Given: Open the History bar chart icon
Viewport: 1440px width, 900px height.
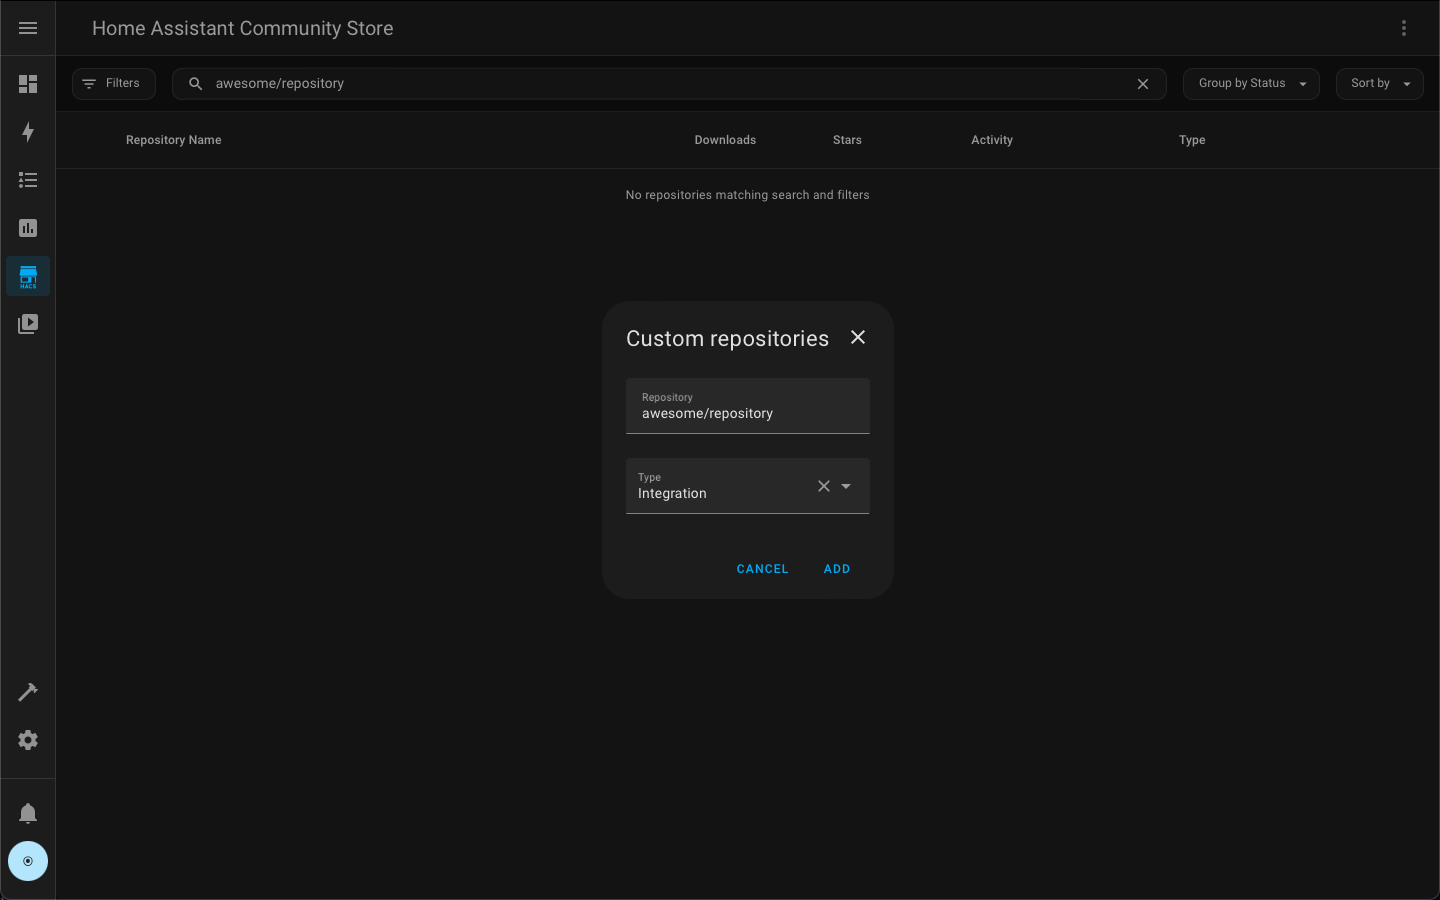Looking at the screenshot, I should pos(27,228).
